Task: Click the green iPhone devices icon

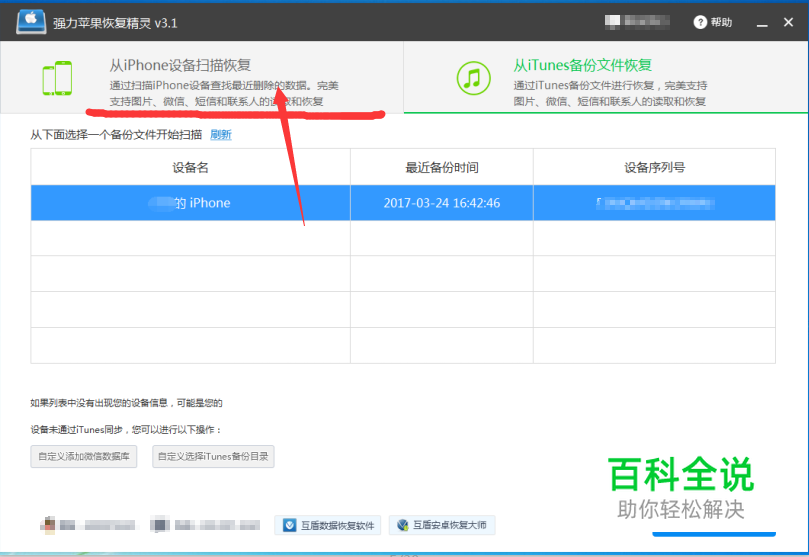Action: 57,78
